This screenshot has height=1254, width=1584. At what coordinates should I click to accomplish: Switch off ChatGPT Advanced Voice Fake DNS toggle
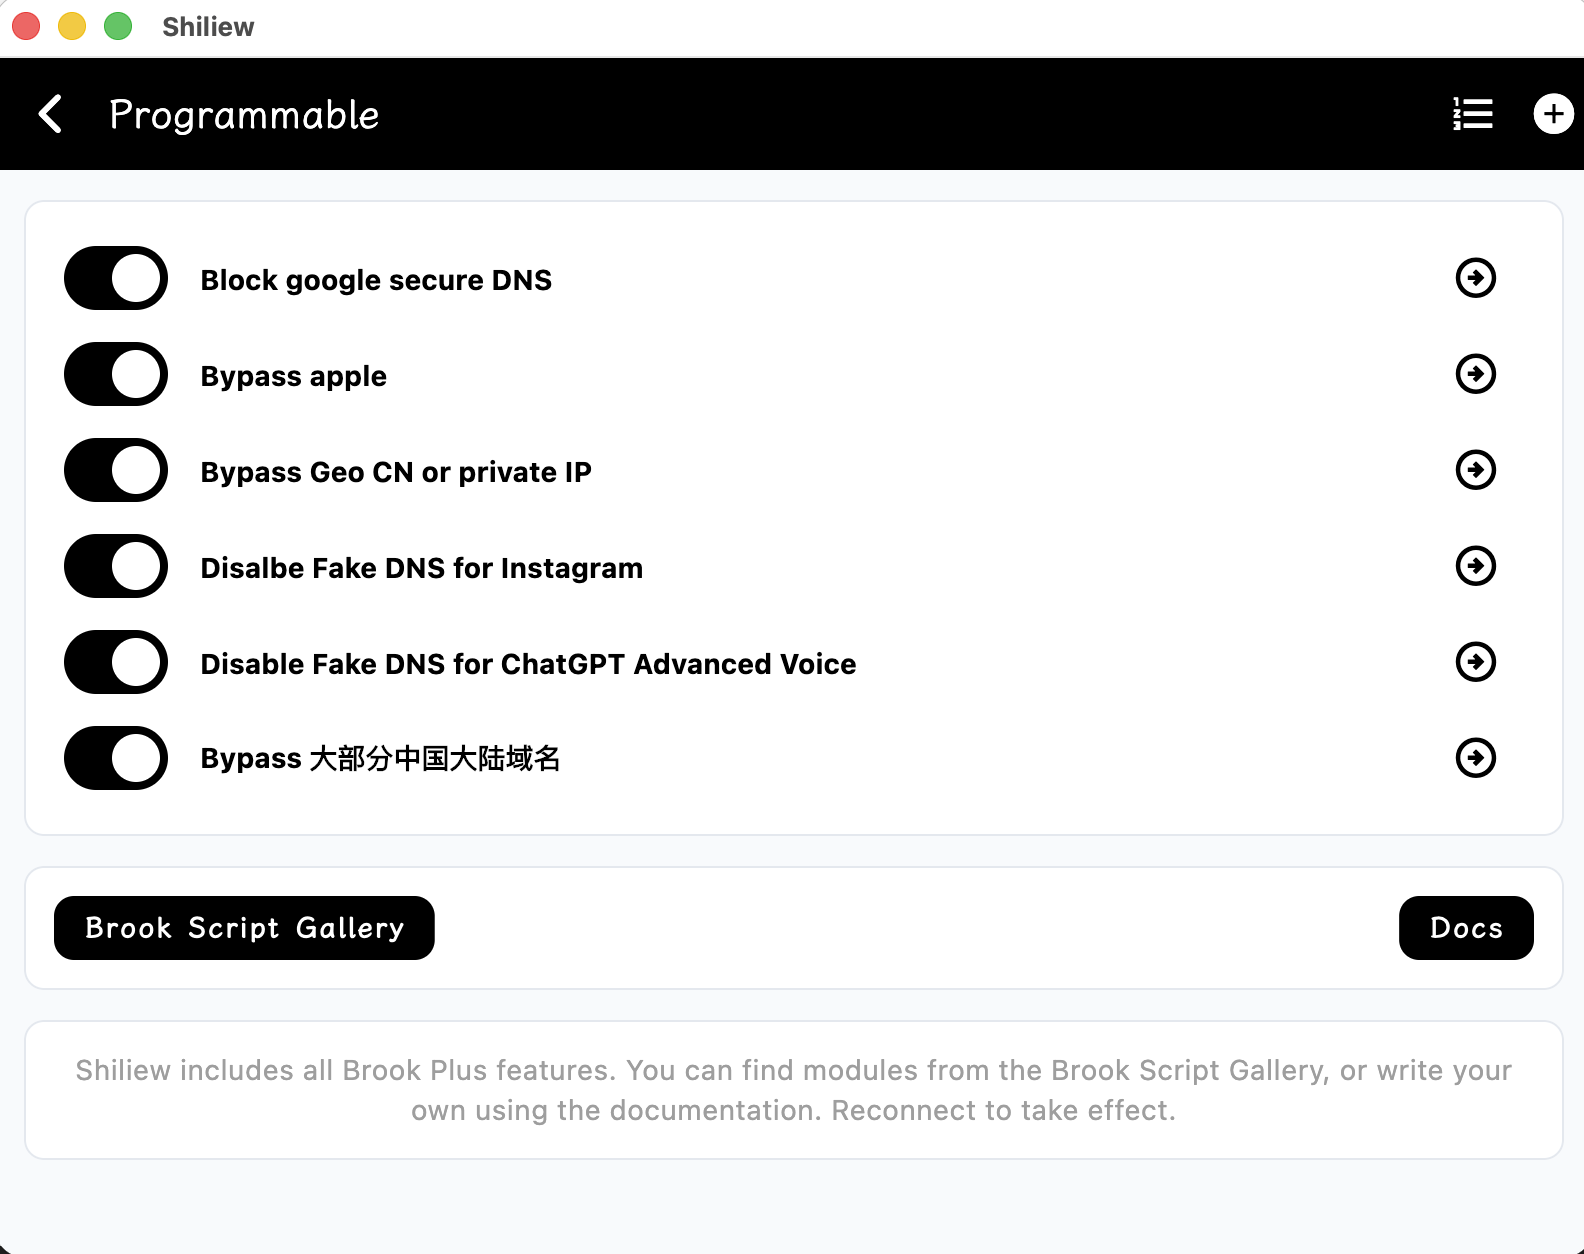[x=116, y=662]
